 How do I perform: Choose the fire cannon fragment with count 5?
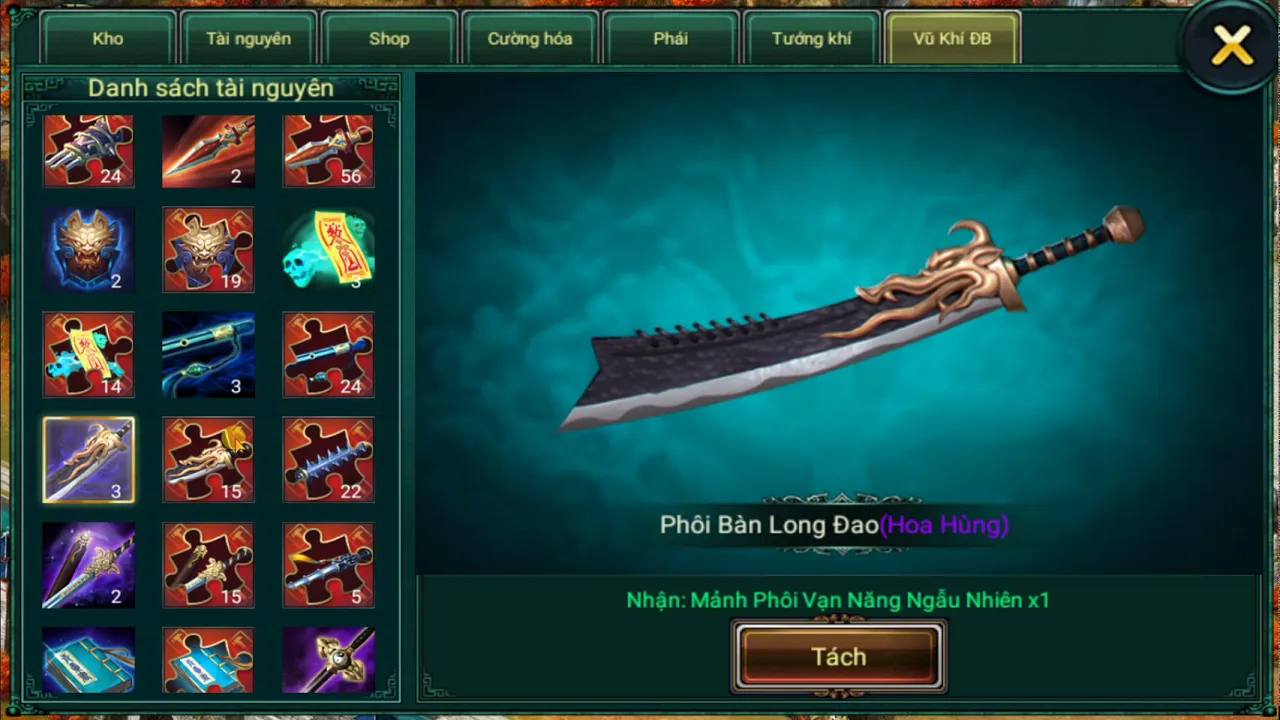pos(328,565)
